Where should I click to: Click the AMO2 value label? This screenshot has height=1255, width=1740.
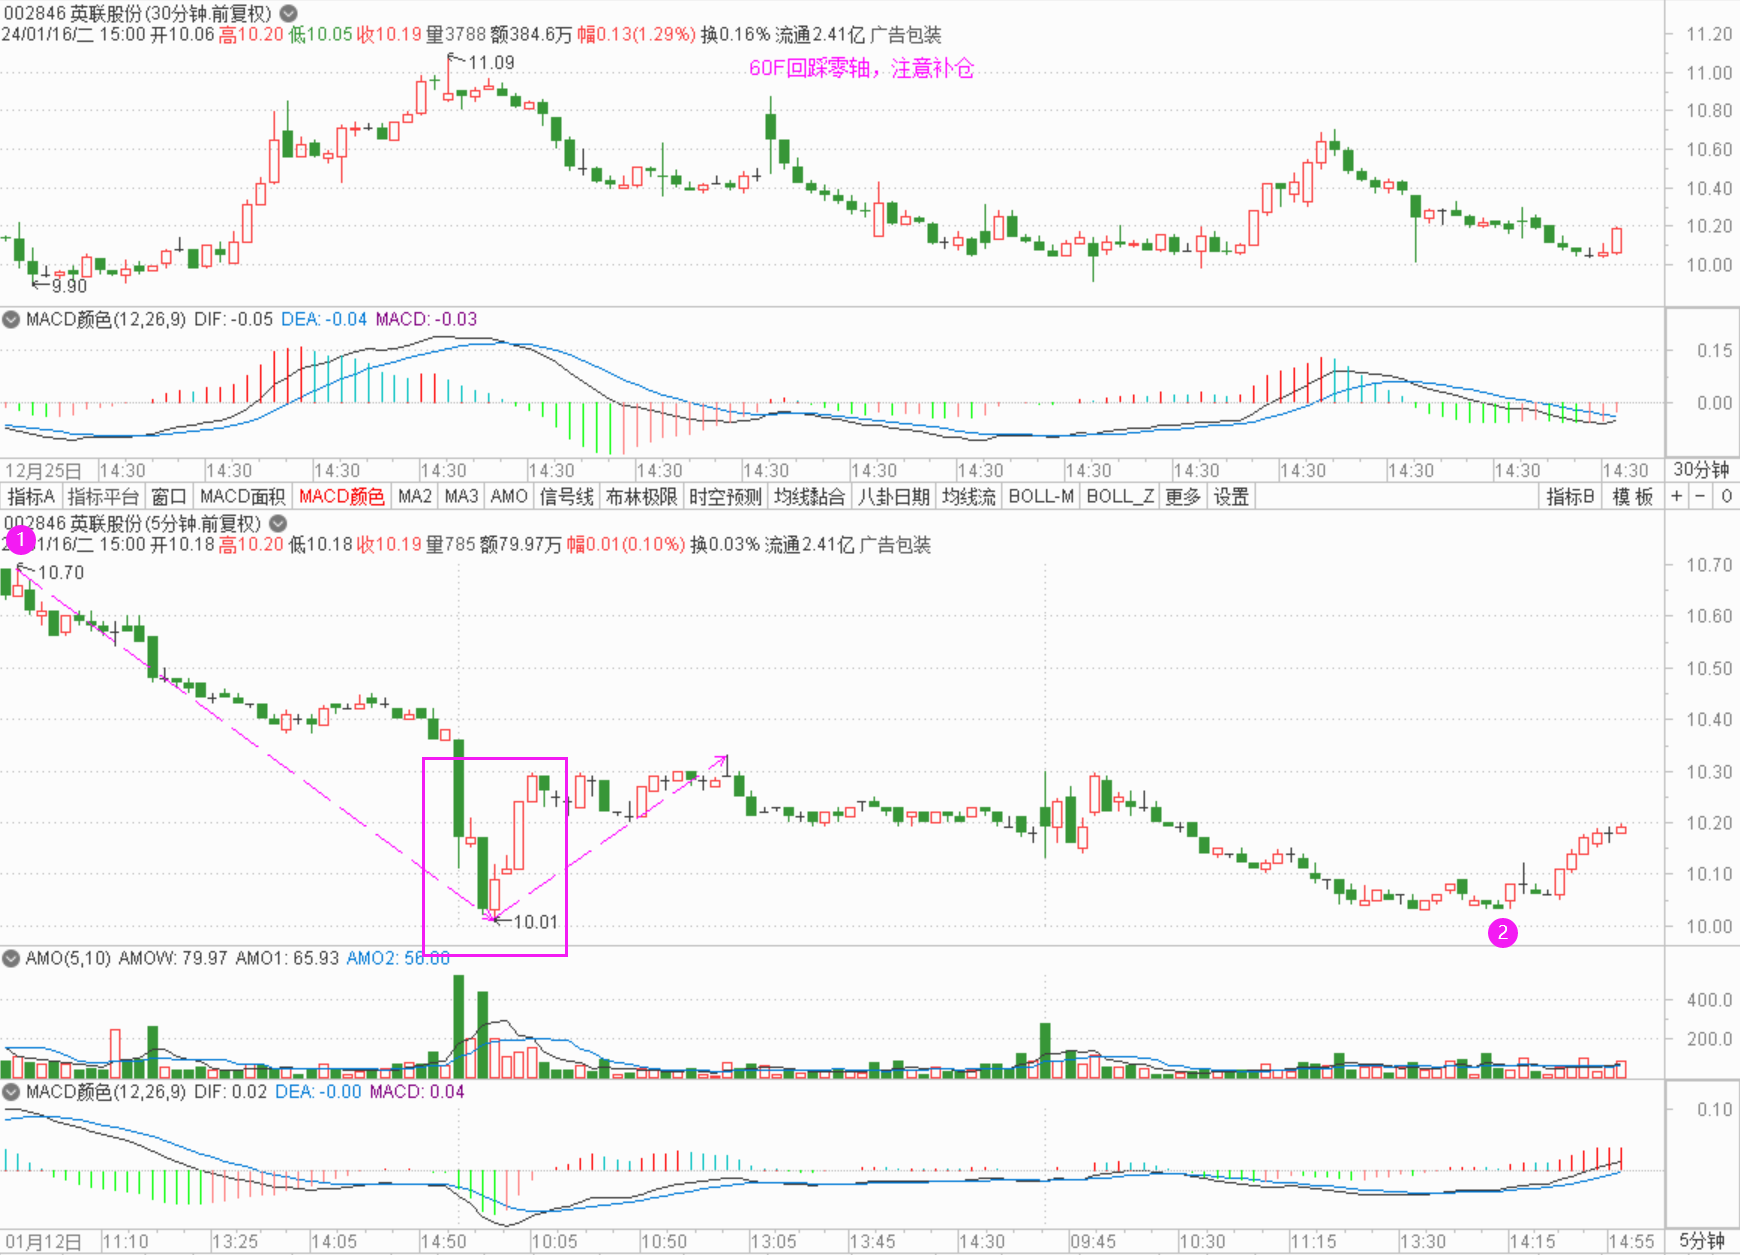[x=398, y=958]
